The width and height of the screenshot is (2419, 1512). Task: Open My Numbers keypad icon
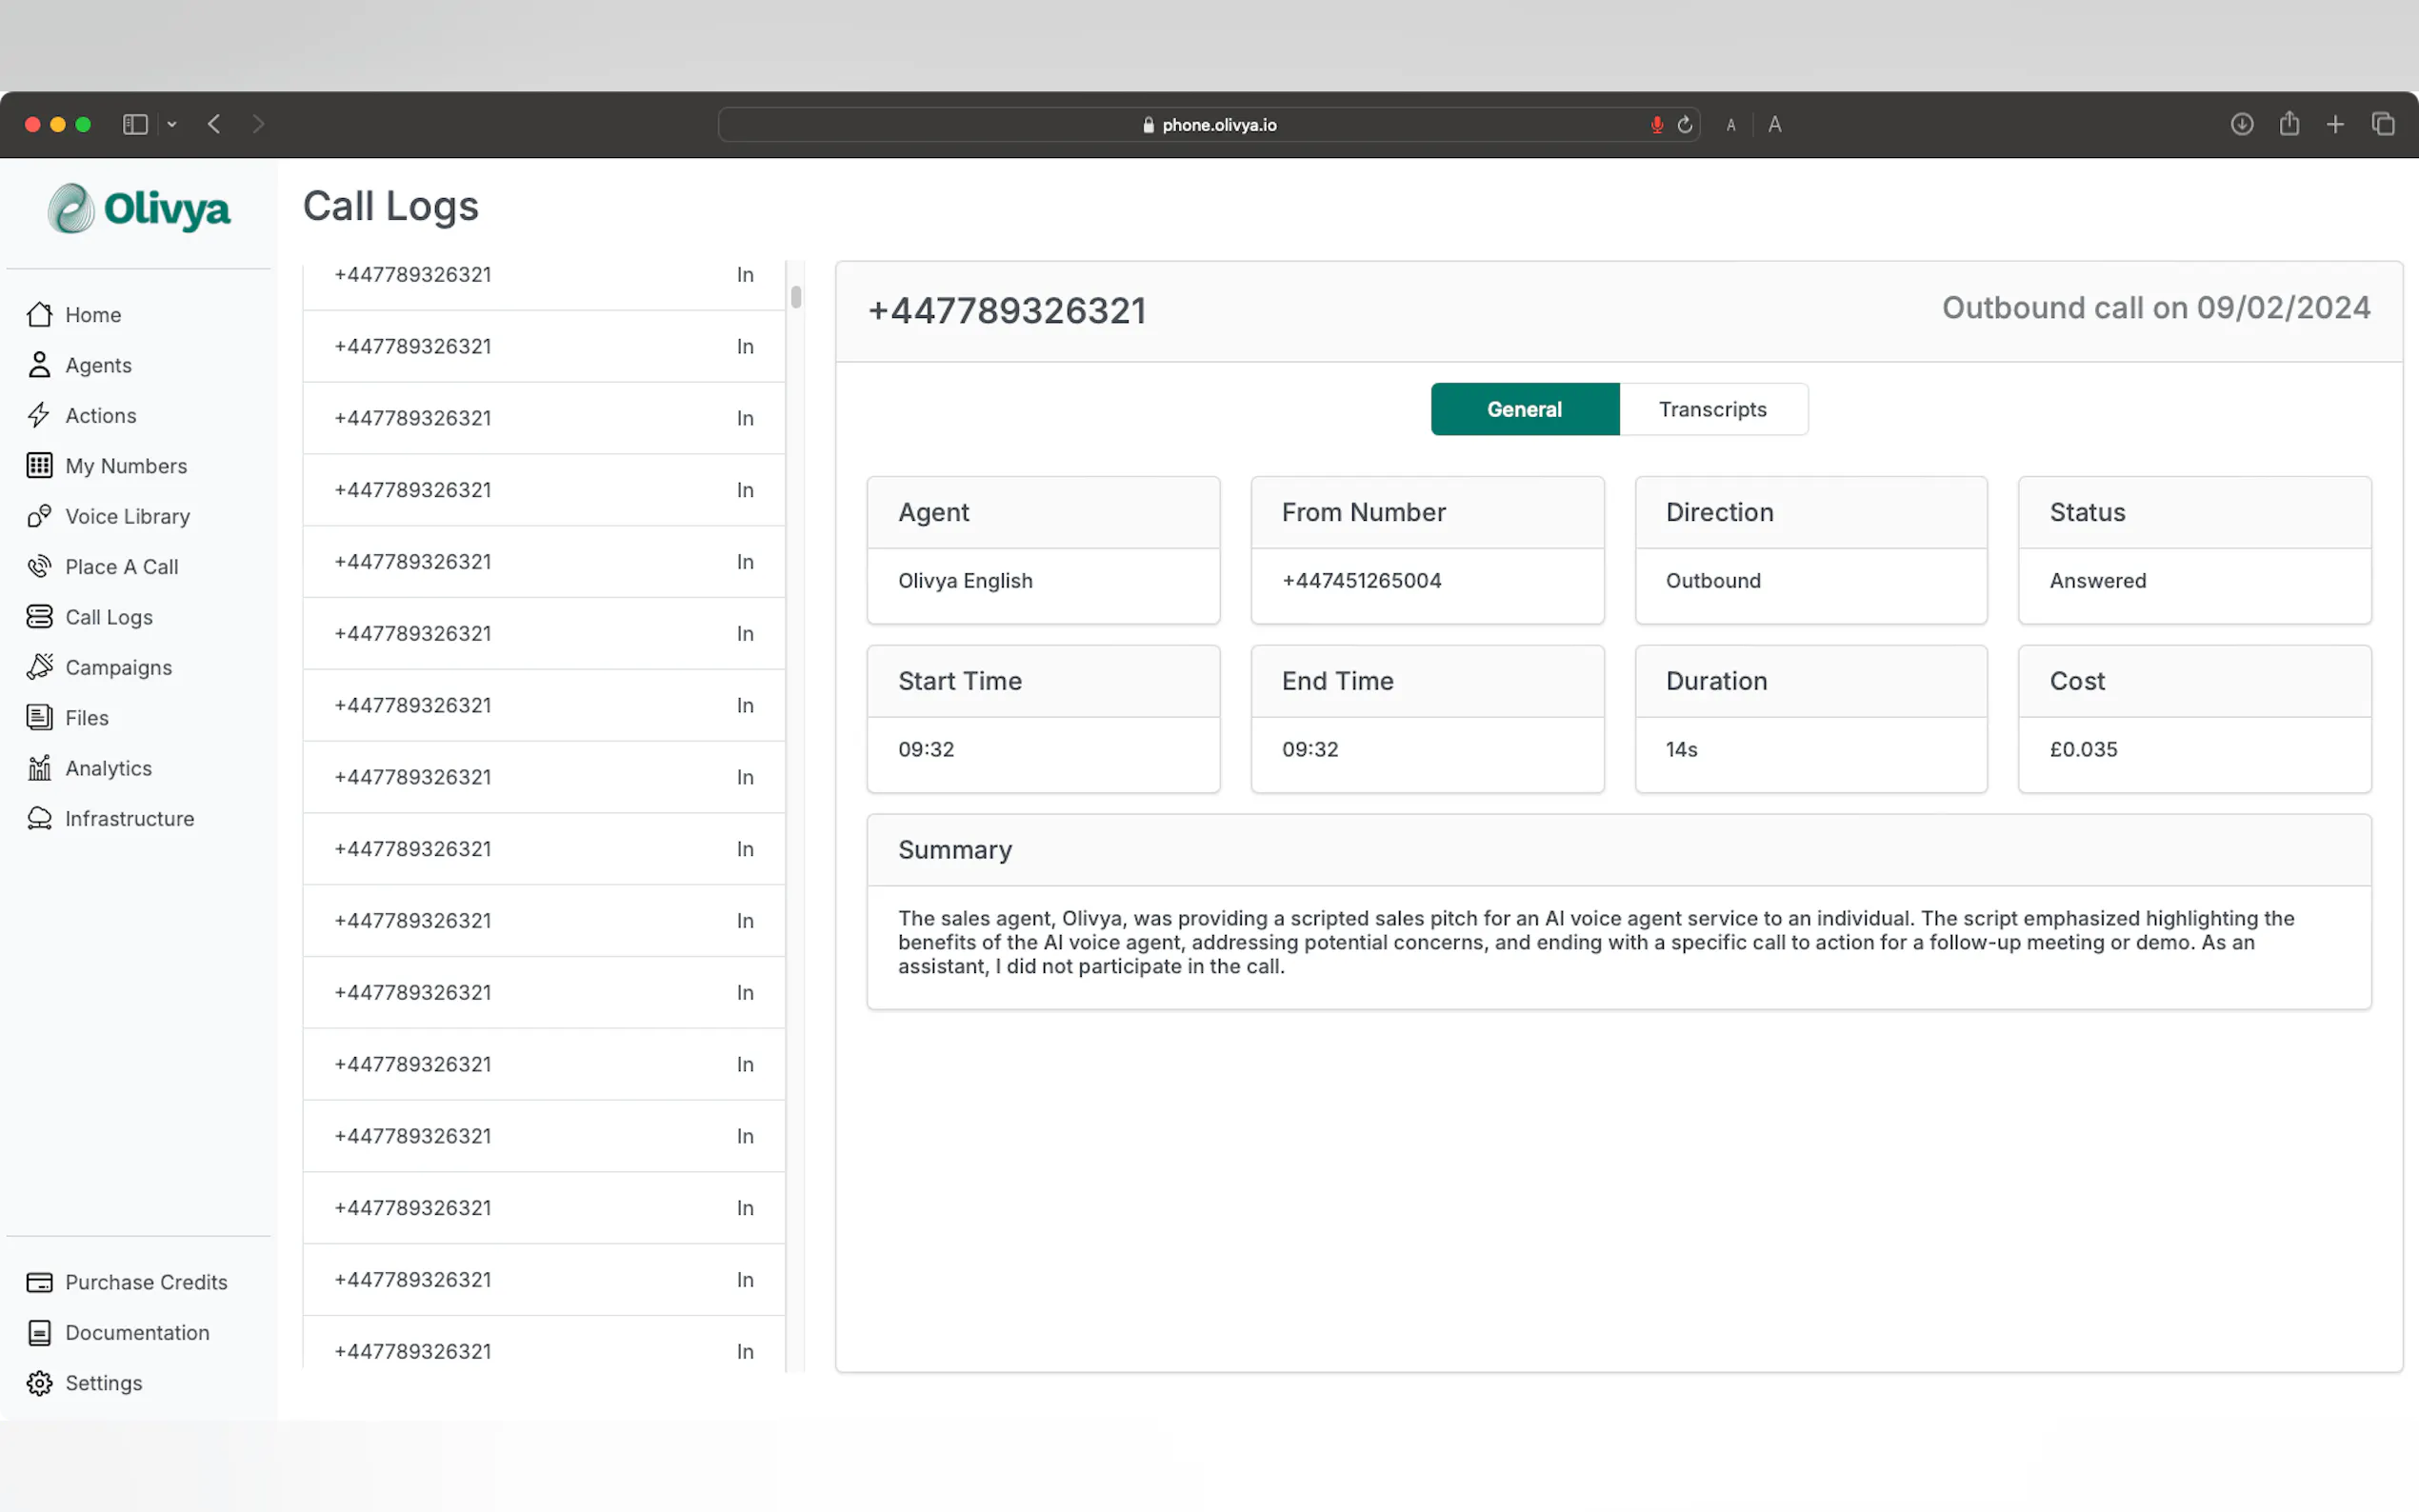point(39,466)
